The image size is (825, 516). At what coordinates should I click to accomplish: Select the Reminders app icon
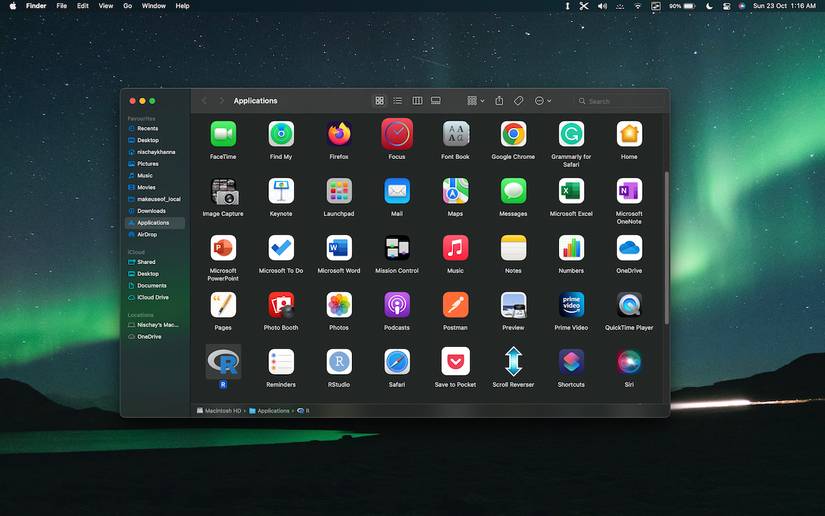pos(281,362)
